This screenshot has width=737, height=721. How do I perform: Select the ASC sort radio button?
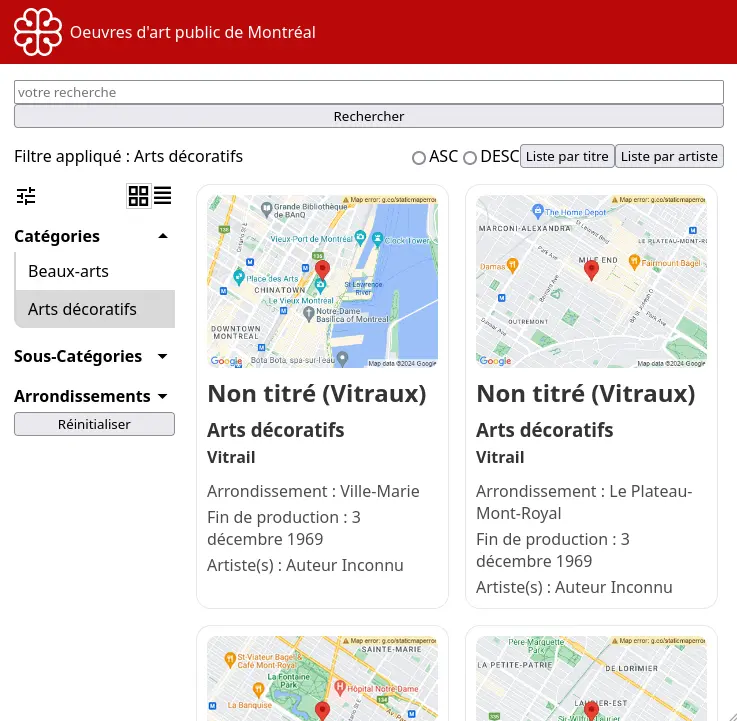click(x=419, y=157)
